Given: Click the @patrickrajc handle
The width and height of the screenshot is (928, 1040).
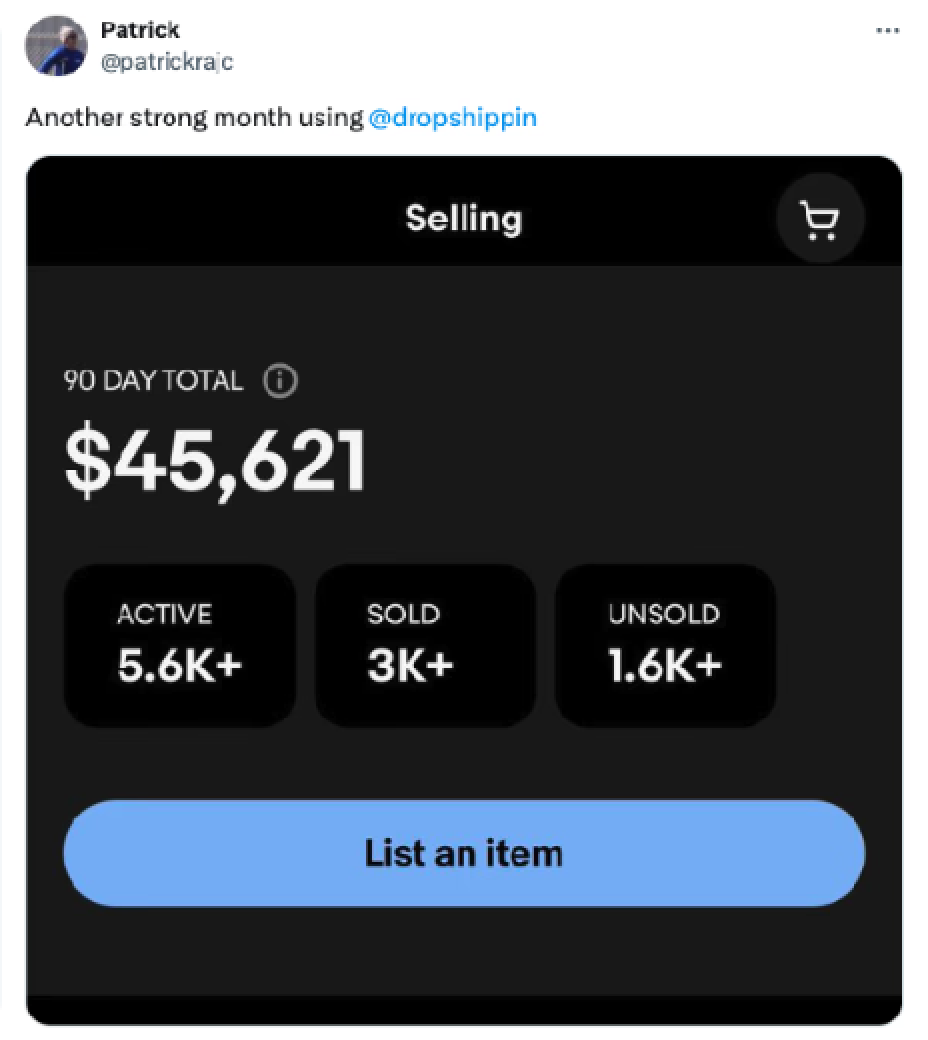Looking at the screenshot, I should point(162,60).
